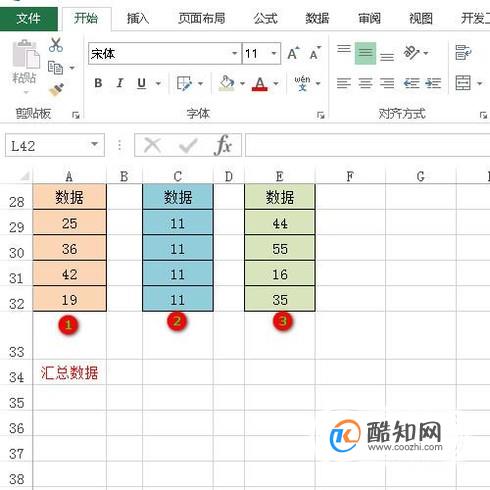Click the 粘贴 paste button
The image size is (490, 490).
point(24,67)
